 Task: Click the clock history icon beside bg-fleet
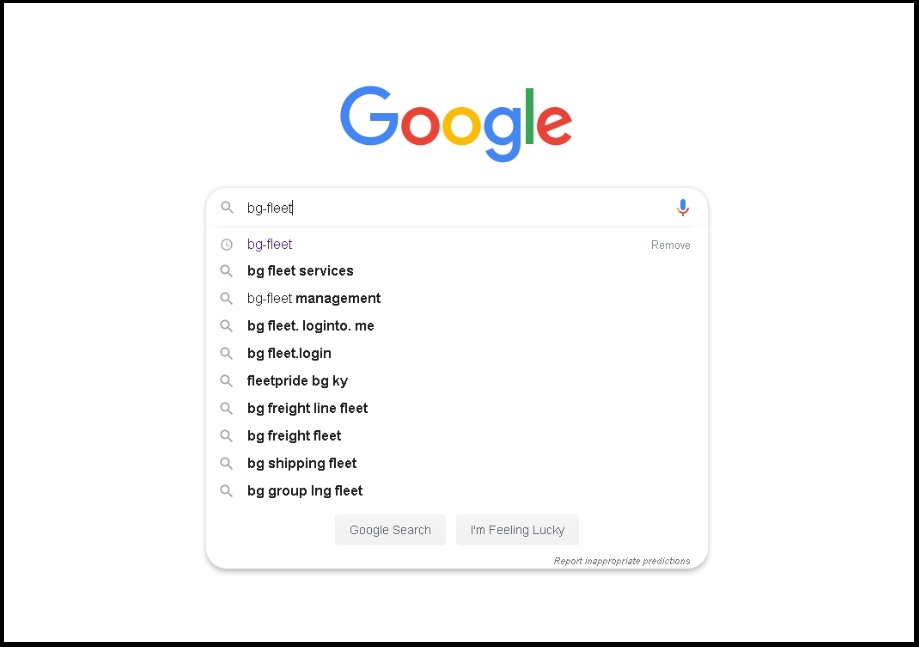point(226,244)
